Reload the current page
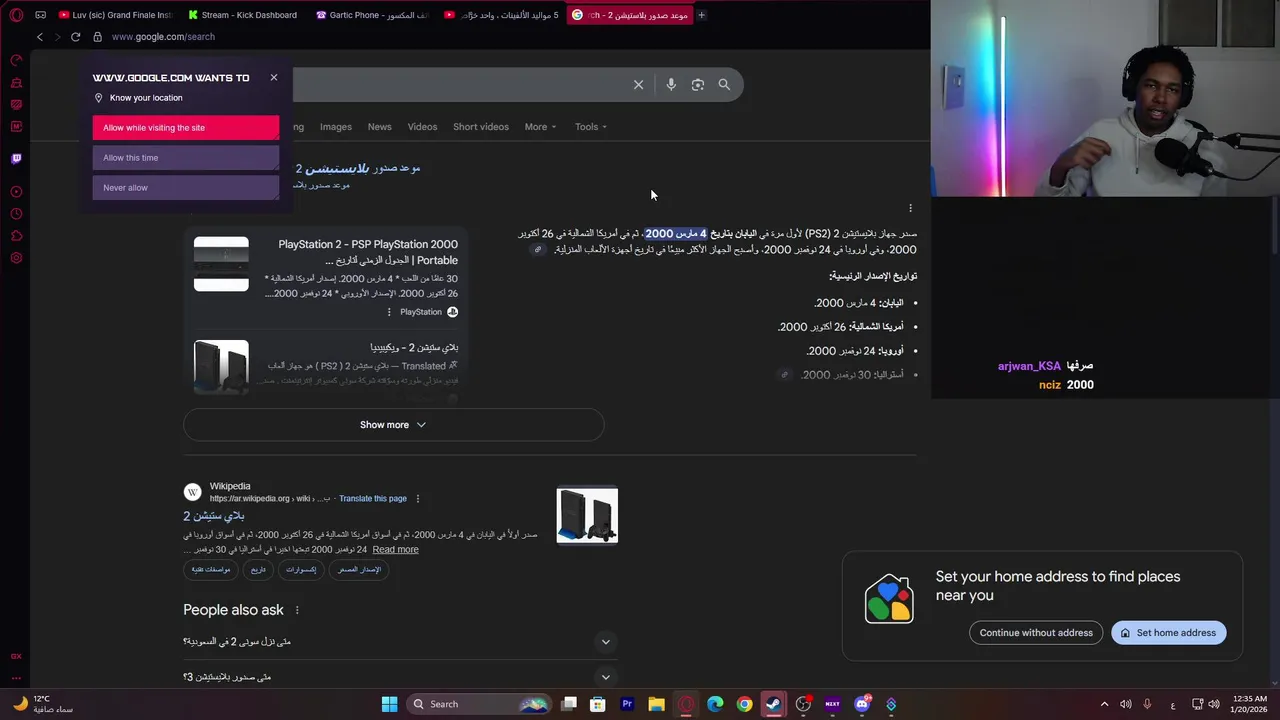 pos(75,37)
